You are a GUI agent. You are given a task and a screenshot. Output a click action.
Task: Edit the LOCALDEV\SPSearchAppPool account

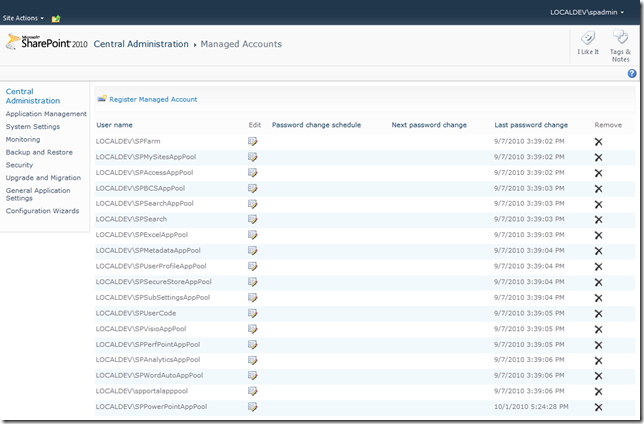[253, 204]
